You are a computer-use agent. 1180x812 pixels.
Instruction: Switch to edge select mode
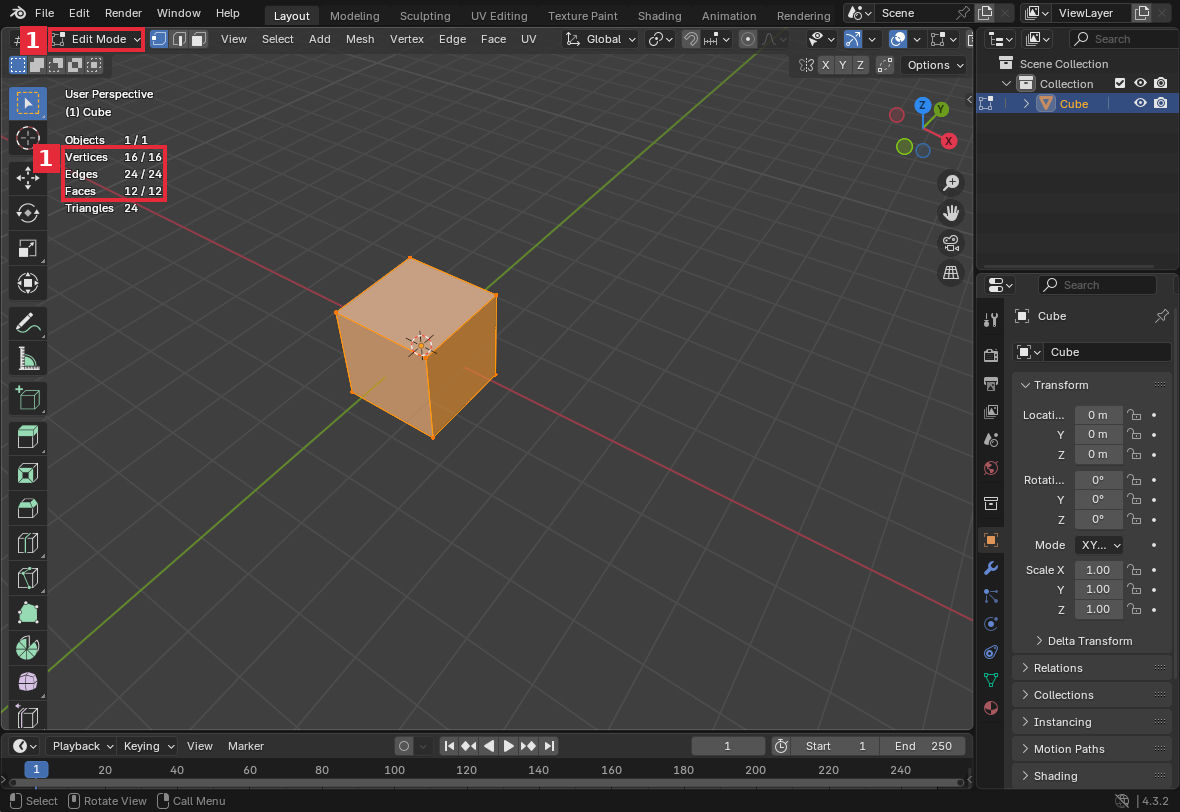coord(179,39)
